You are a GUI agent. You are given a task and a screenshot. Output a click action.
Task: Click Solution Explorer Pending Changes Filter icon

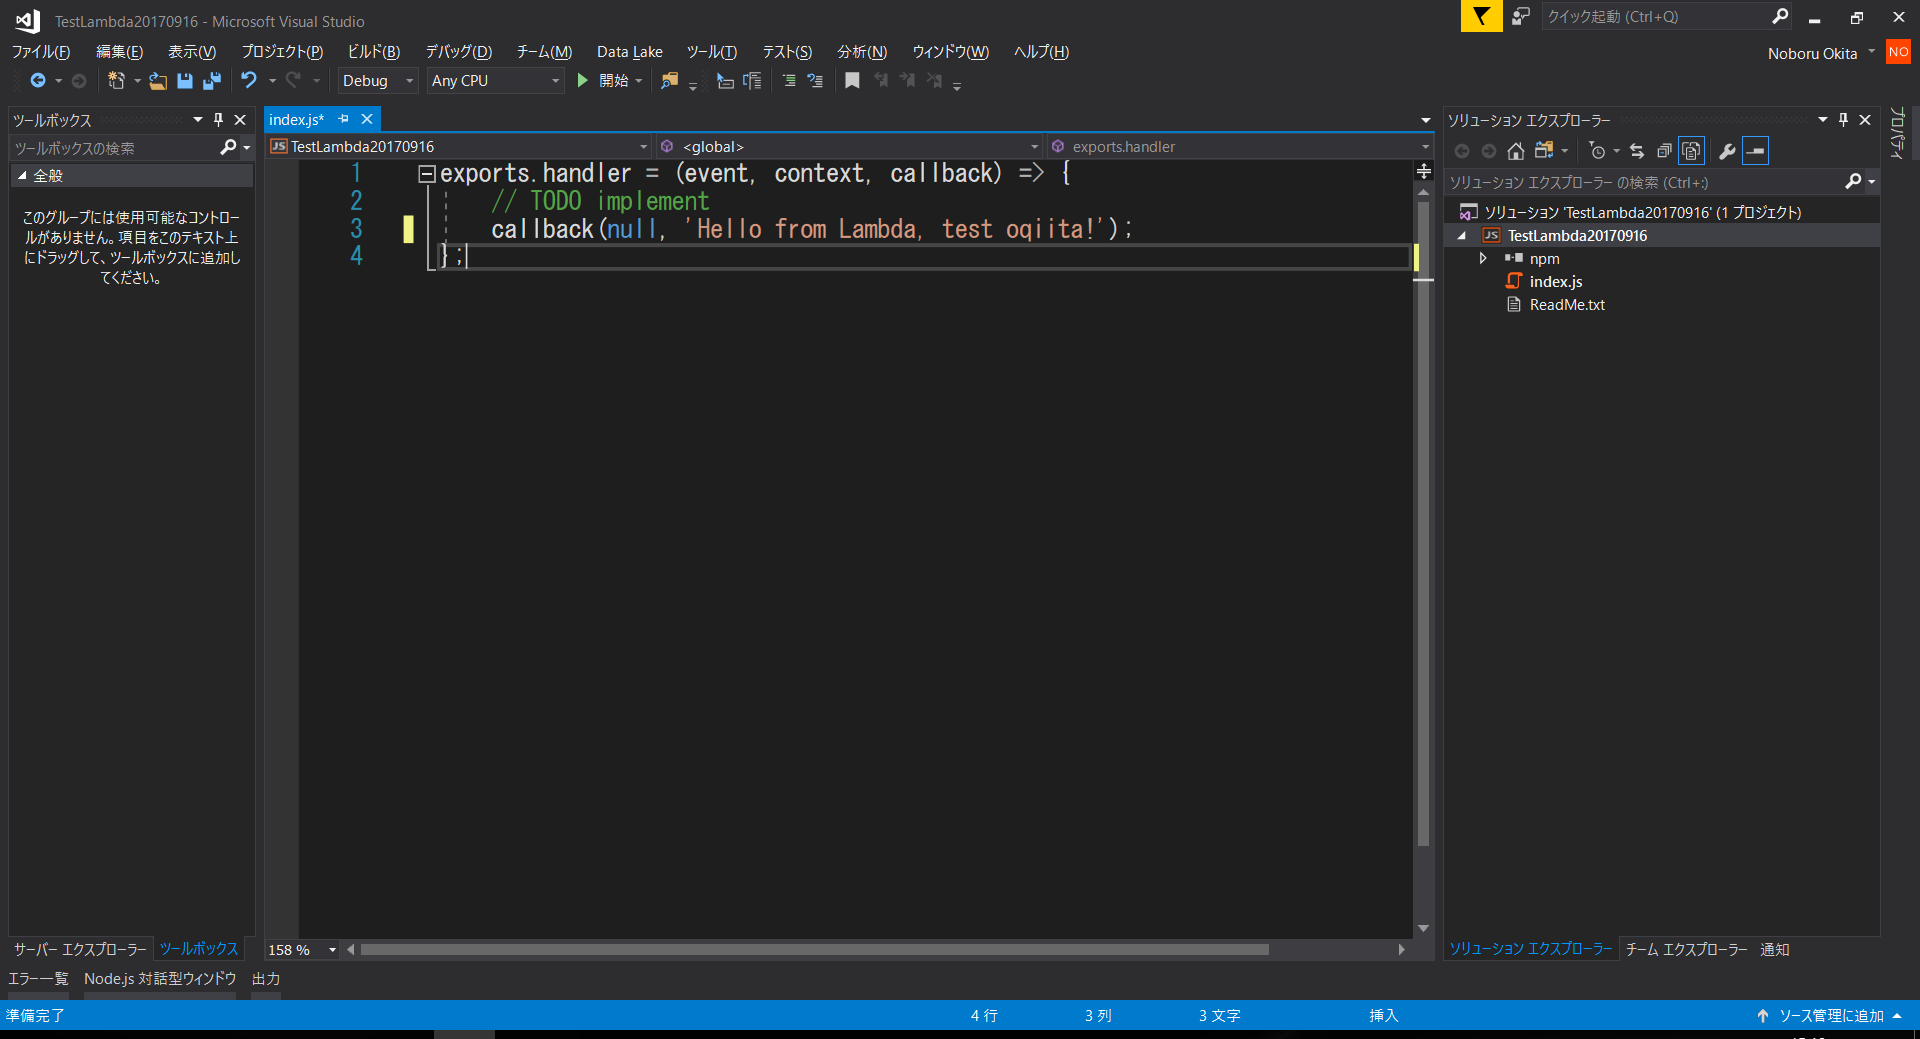[x=1598, y=151]
